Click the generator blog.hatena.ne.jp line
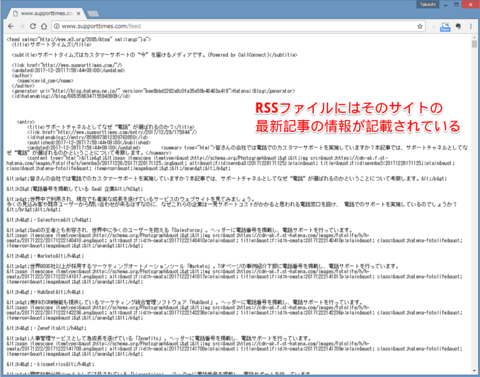480x377 pixels. tap(153, 91)
